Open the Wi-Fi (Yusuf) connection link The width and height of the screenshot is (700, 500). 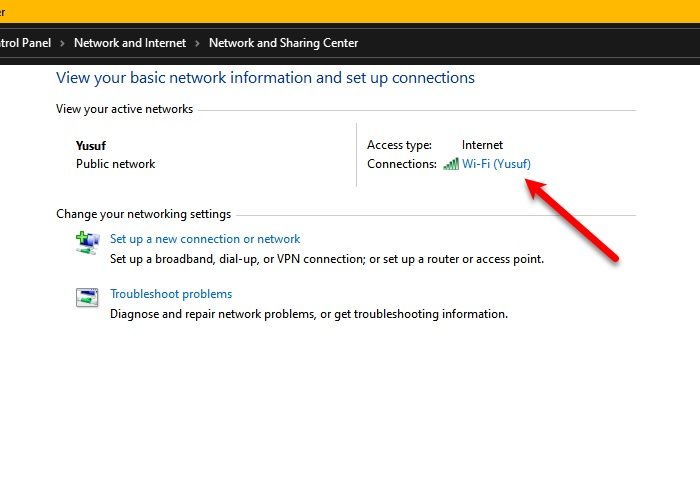pos(496,164)
